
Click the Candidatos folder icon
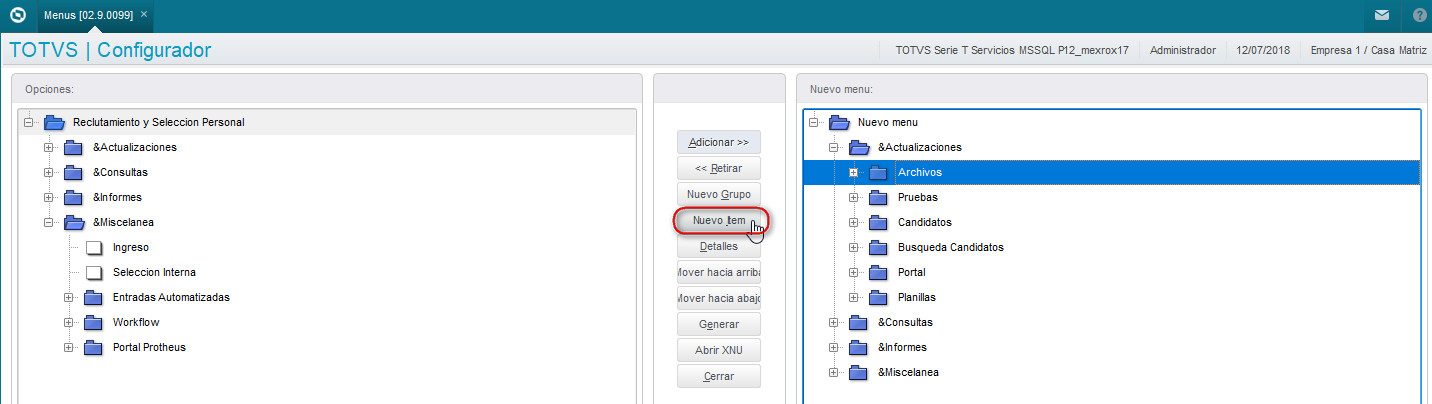coord(879,222)
